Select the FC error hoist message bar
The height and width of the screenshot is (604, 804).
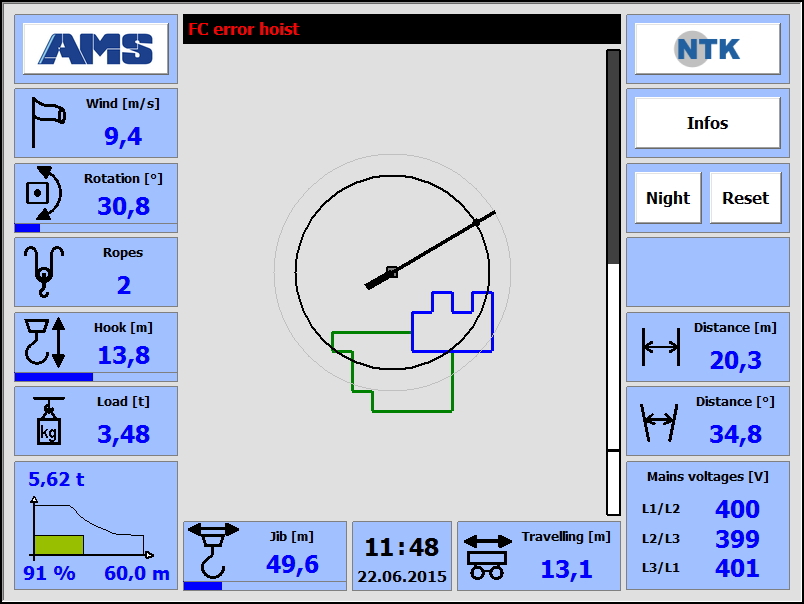tap(402, 29)
